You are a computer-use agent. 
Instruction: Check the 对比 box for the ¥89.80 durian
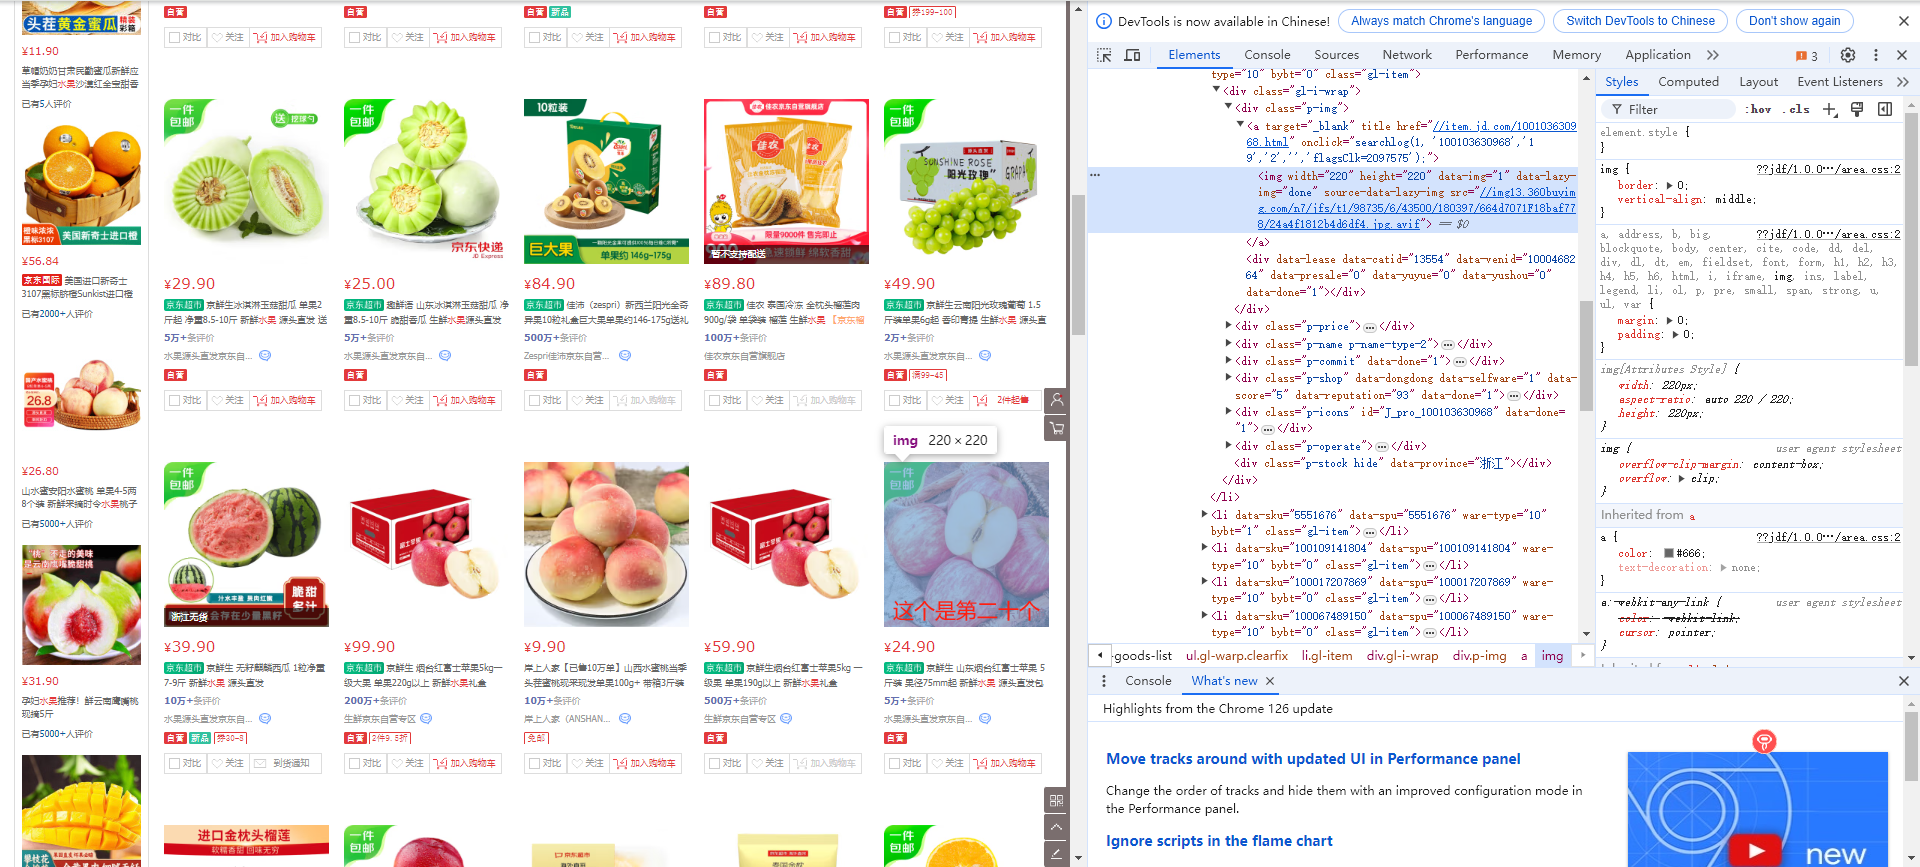715,400
